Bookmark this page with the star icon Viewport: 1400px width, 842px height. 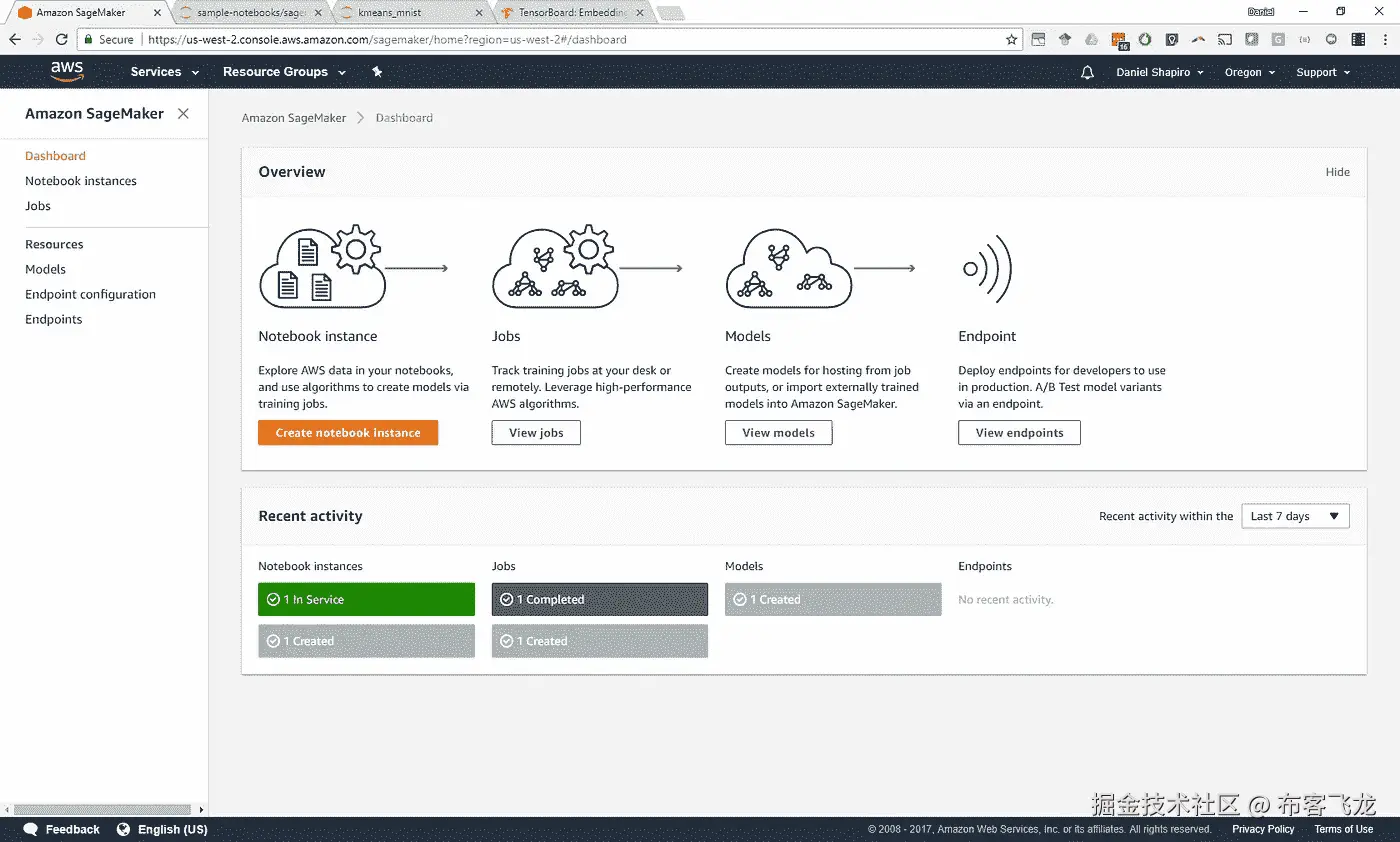[x=1011, y=40]
